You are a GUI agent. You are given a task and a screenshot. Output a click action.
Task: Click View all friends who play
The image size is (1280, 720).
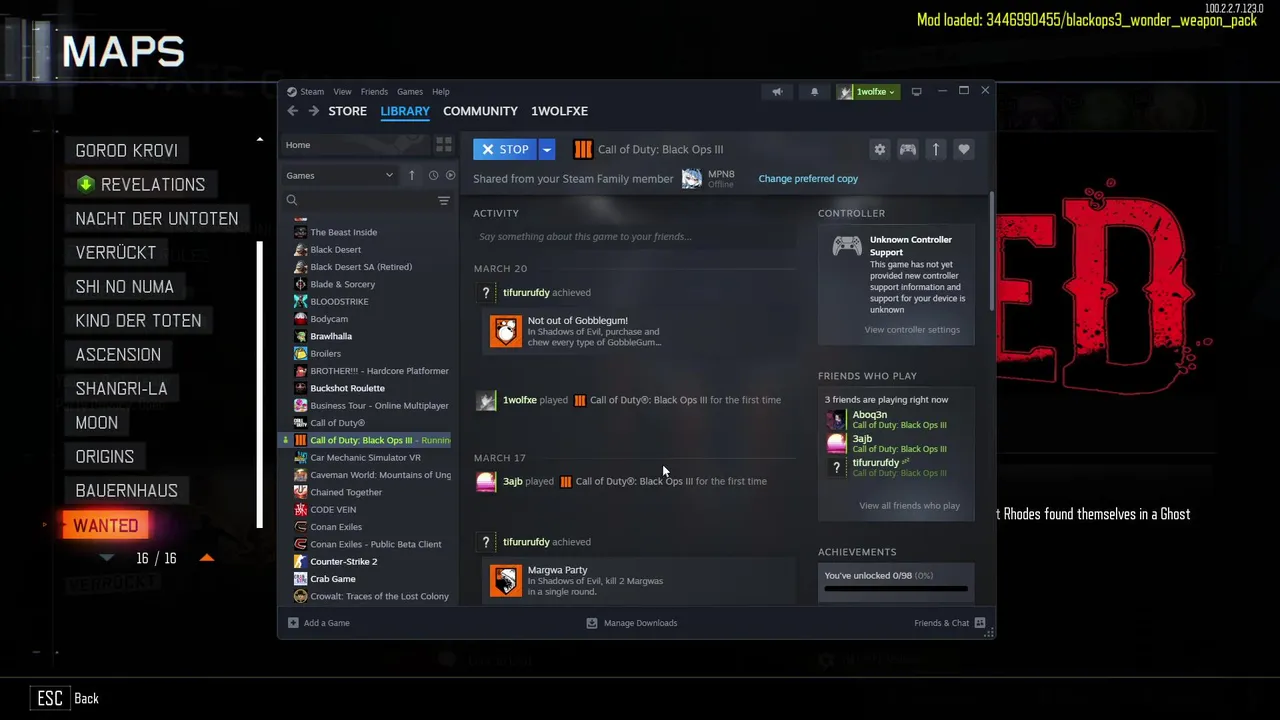coord(909,506)
